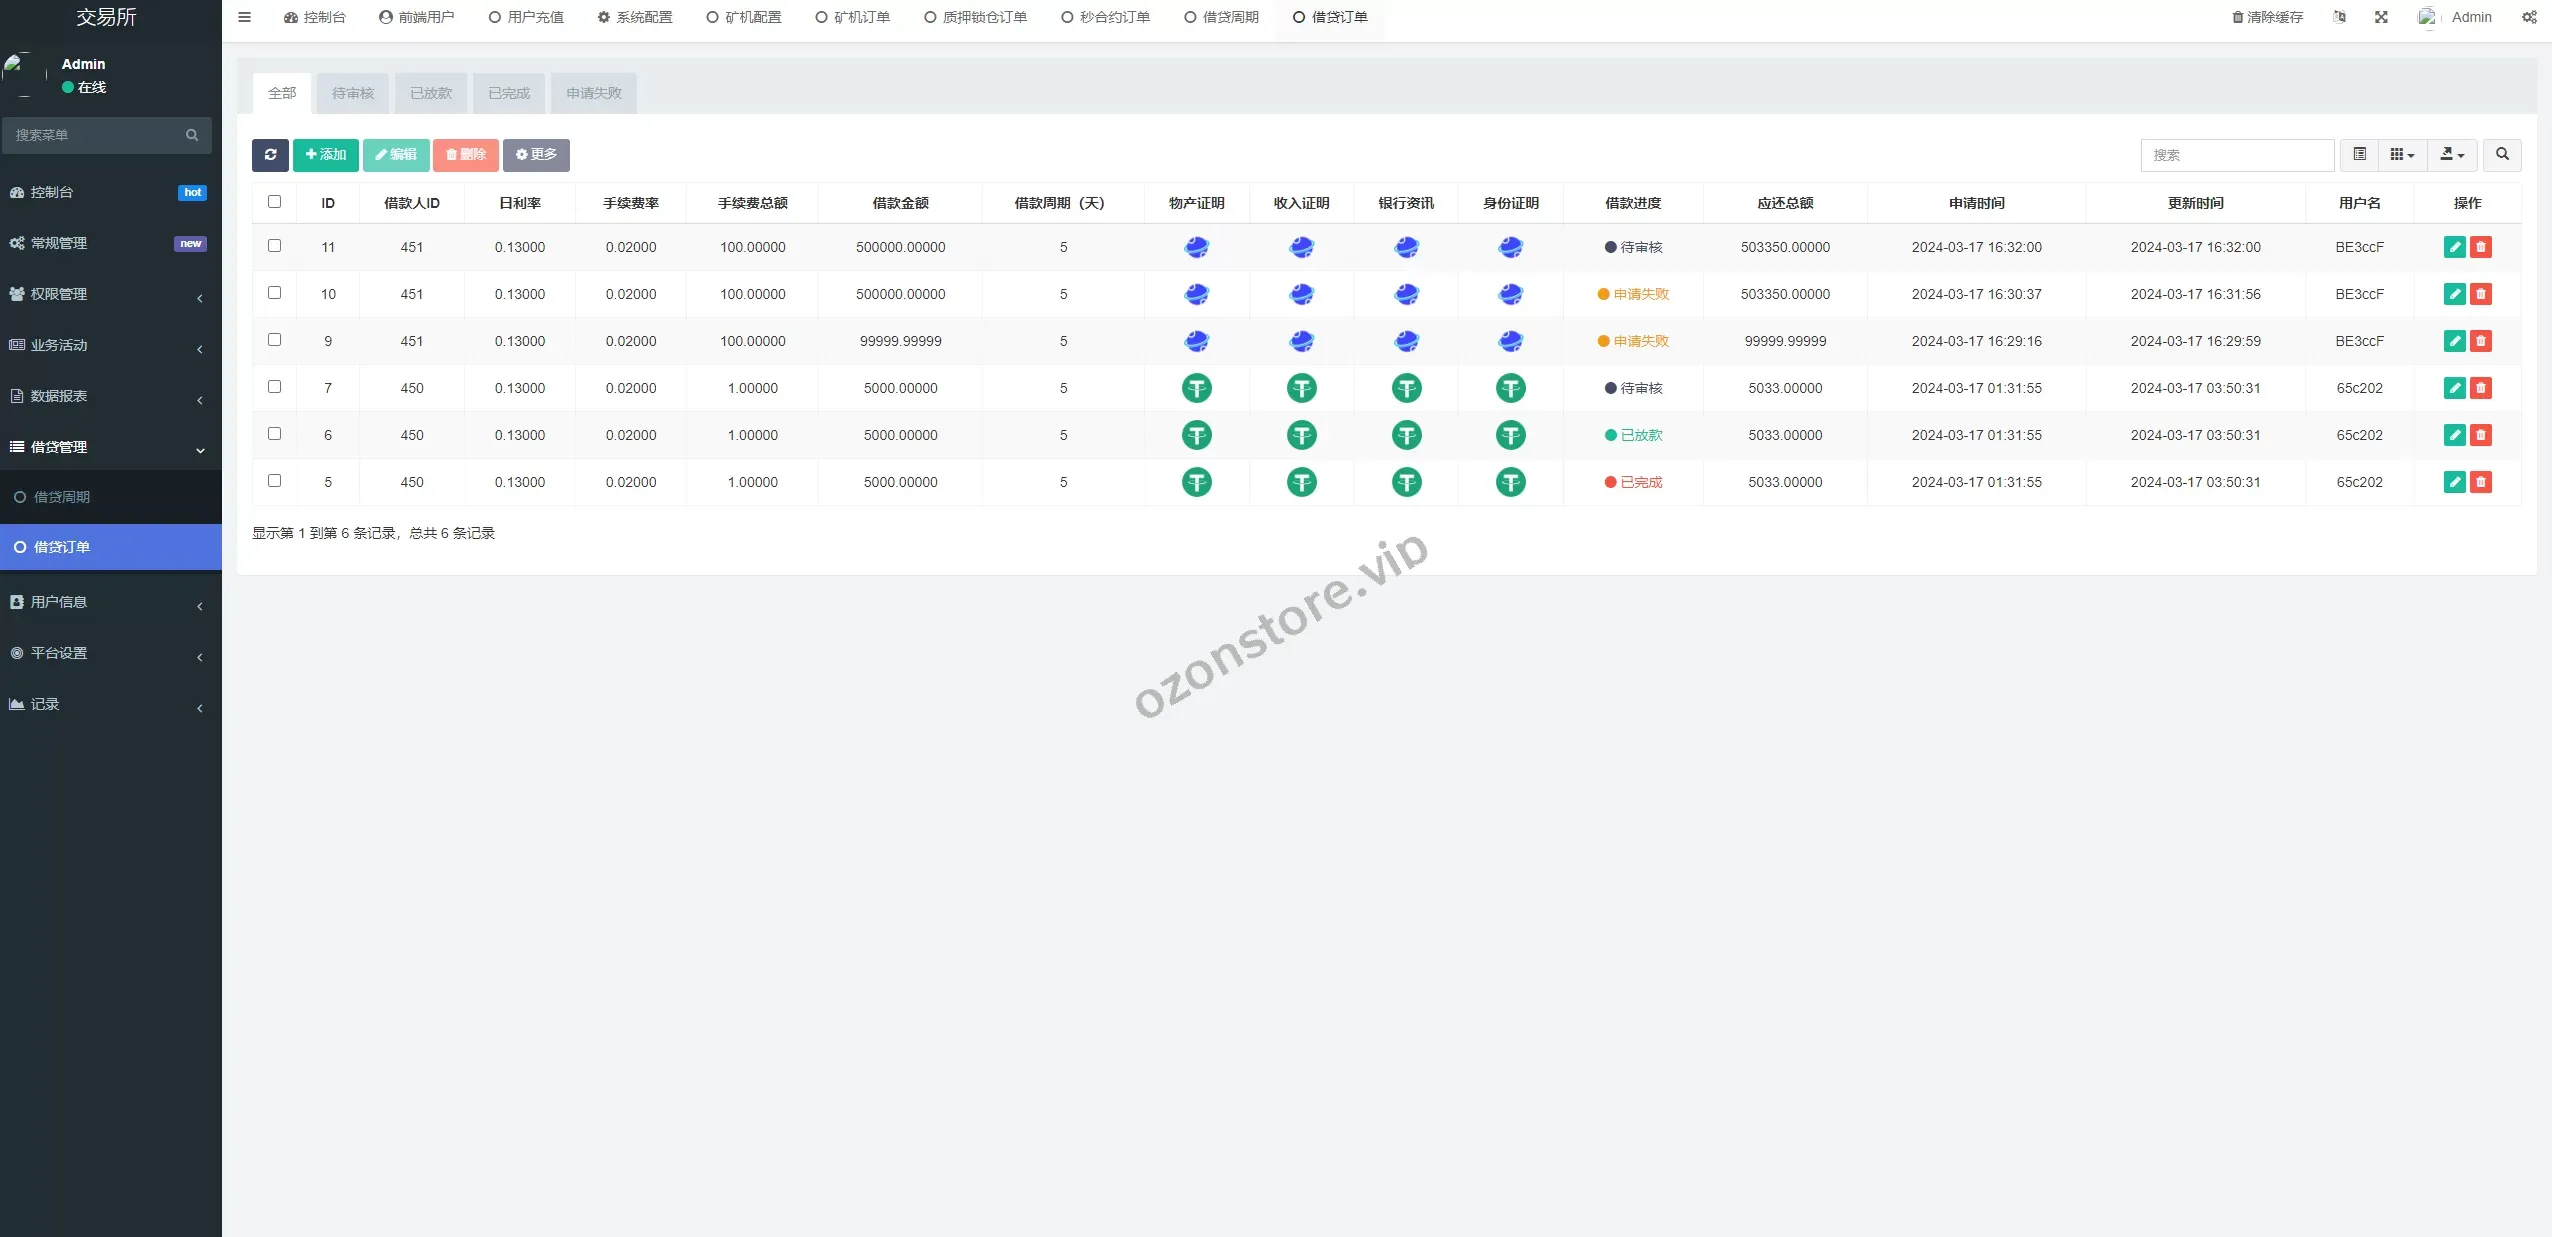The height and width of the screenshot is (1237, 2552).
Task: Click the green edit icon for order 11
Action: 2454,247
